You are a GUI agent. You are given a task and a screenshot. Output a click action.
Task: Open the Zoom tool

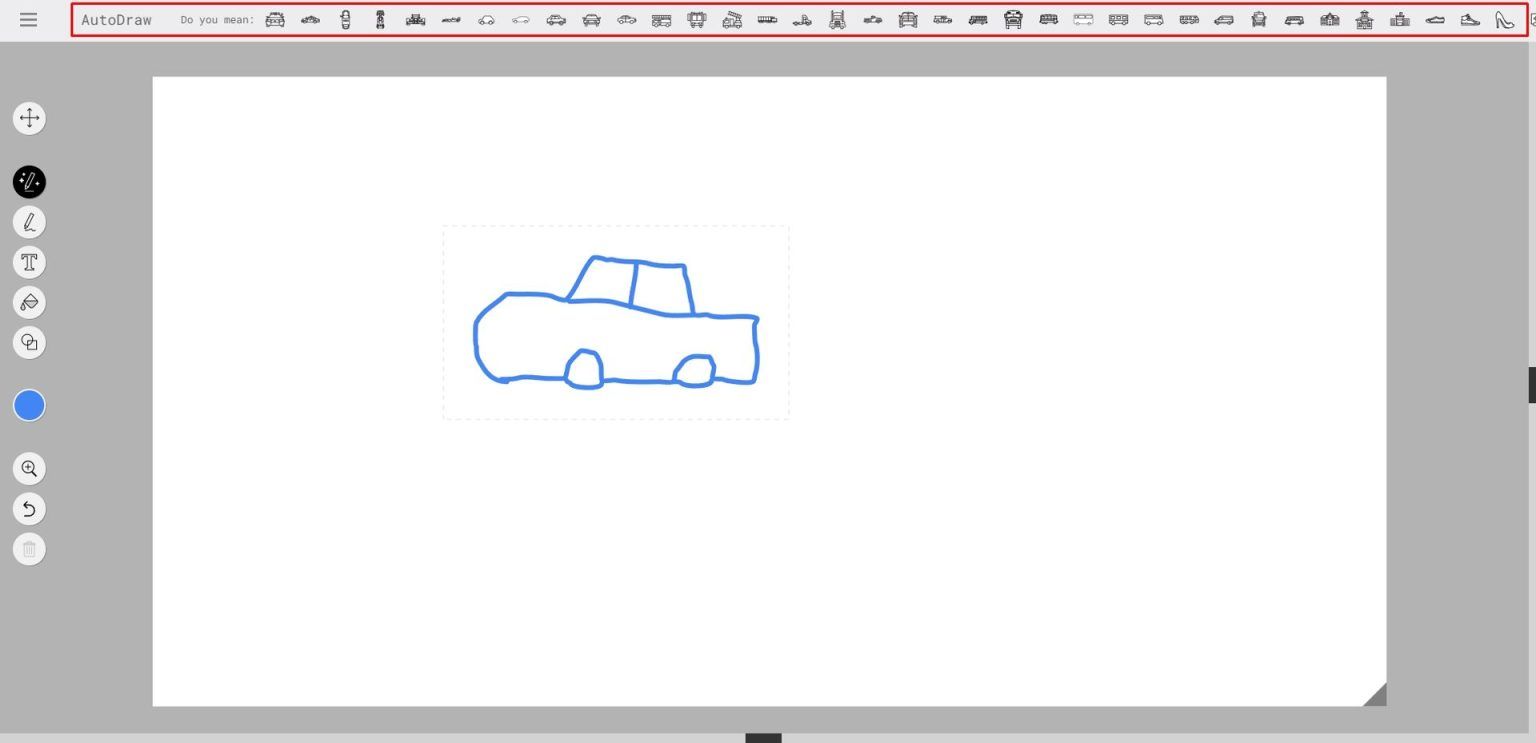pyautogui.click(x=29, y=468)
